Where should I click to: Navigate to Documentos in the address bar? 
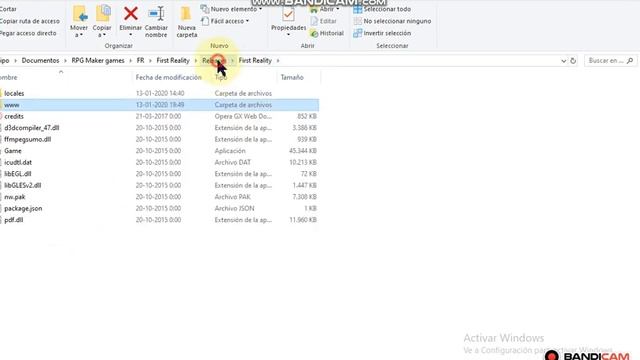click(x=40, y=60)
